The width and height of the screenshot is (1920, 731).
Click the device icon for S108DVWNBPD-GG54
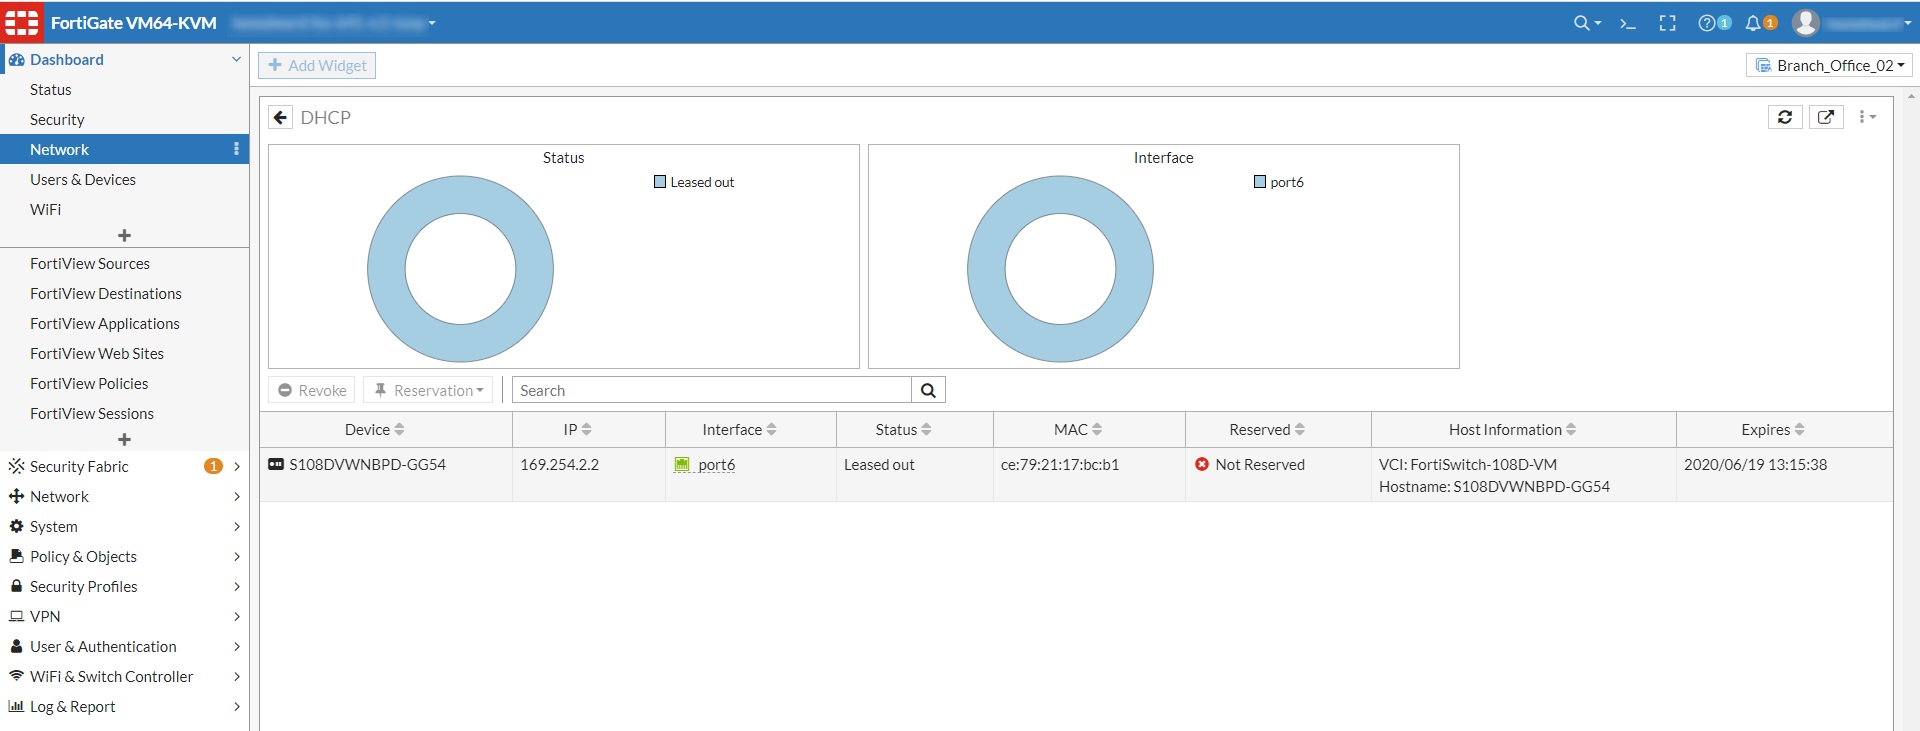276,464
